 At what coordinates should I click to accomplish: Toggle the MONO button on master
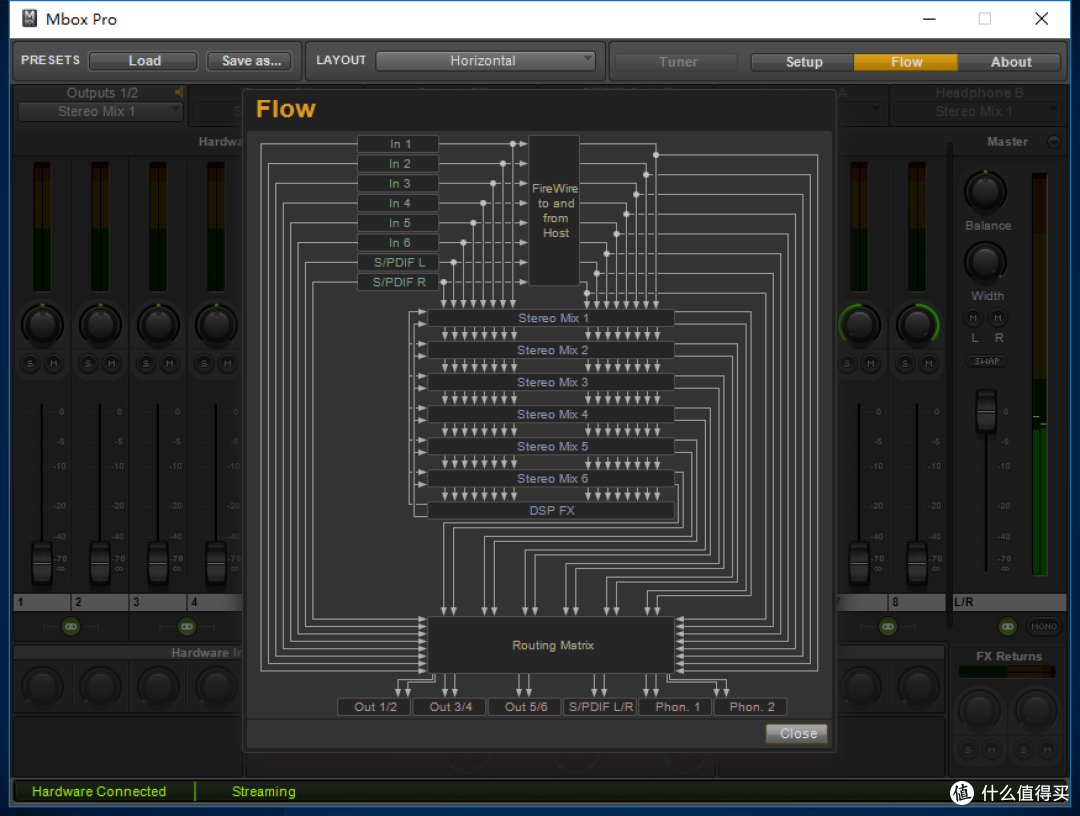pos(1044,627)
